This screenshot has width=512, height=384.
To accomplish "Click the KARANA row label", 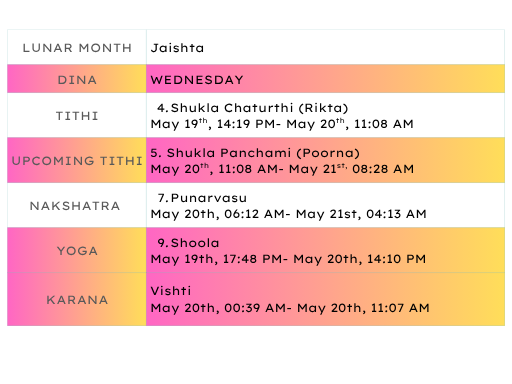I will pyautogui.click(x=77, y=300).
